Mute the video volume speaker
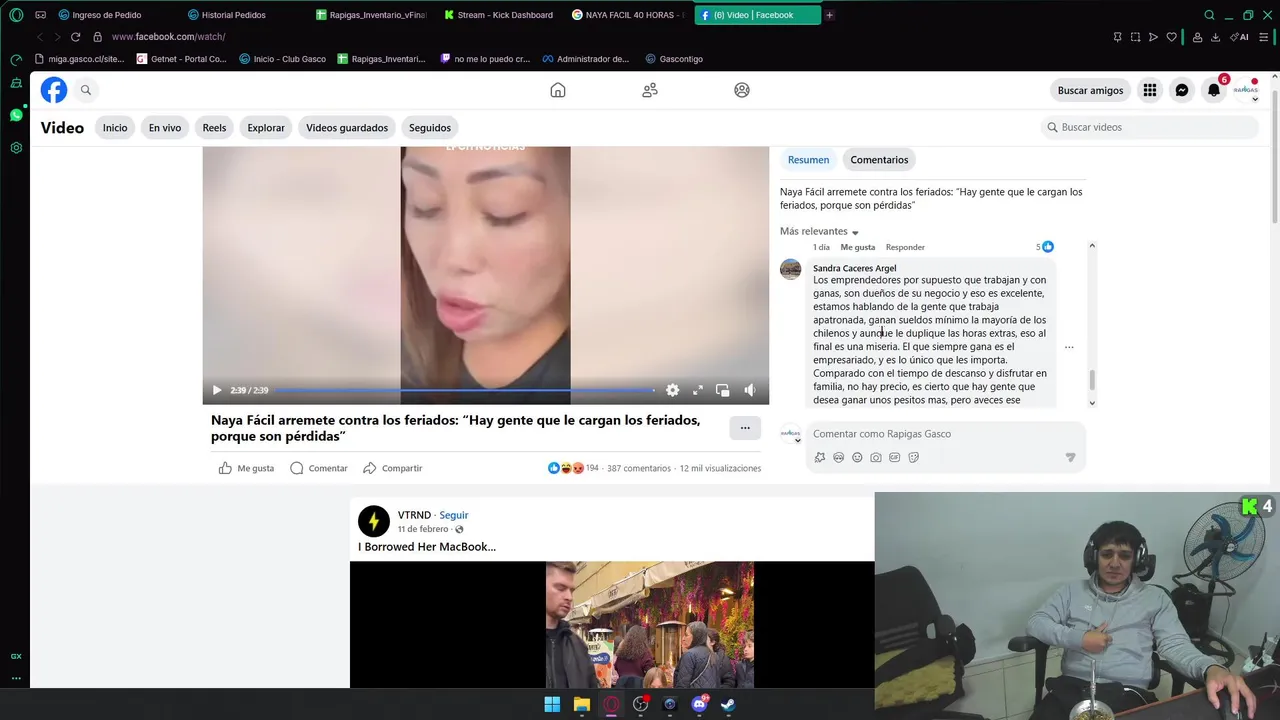This screenshot has width=1280, height=720. (749, 390)
